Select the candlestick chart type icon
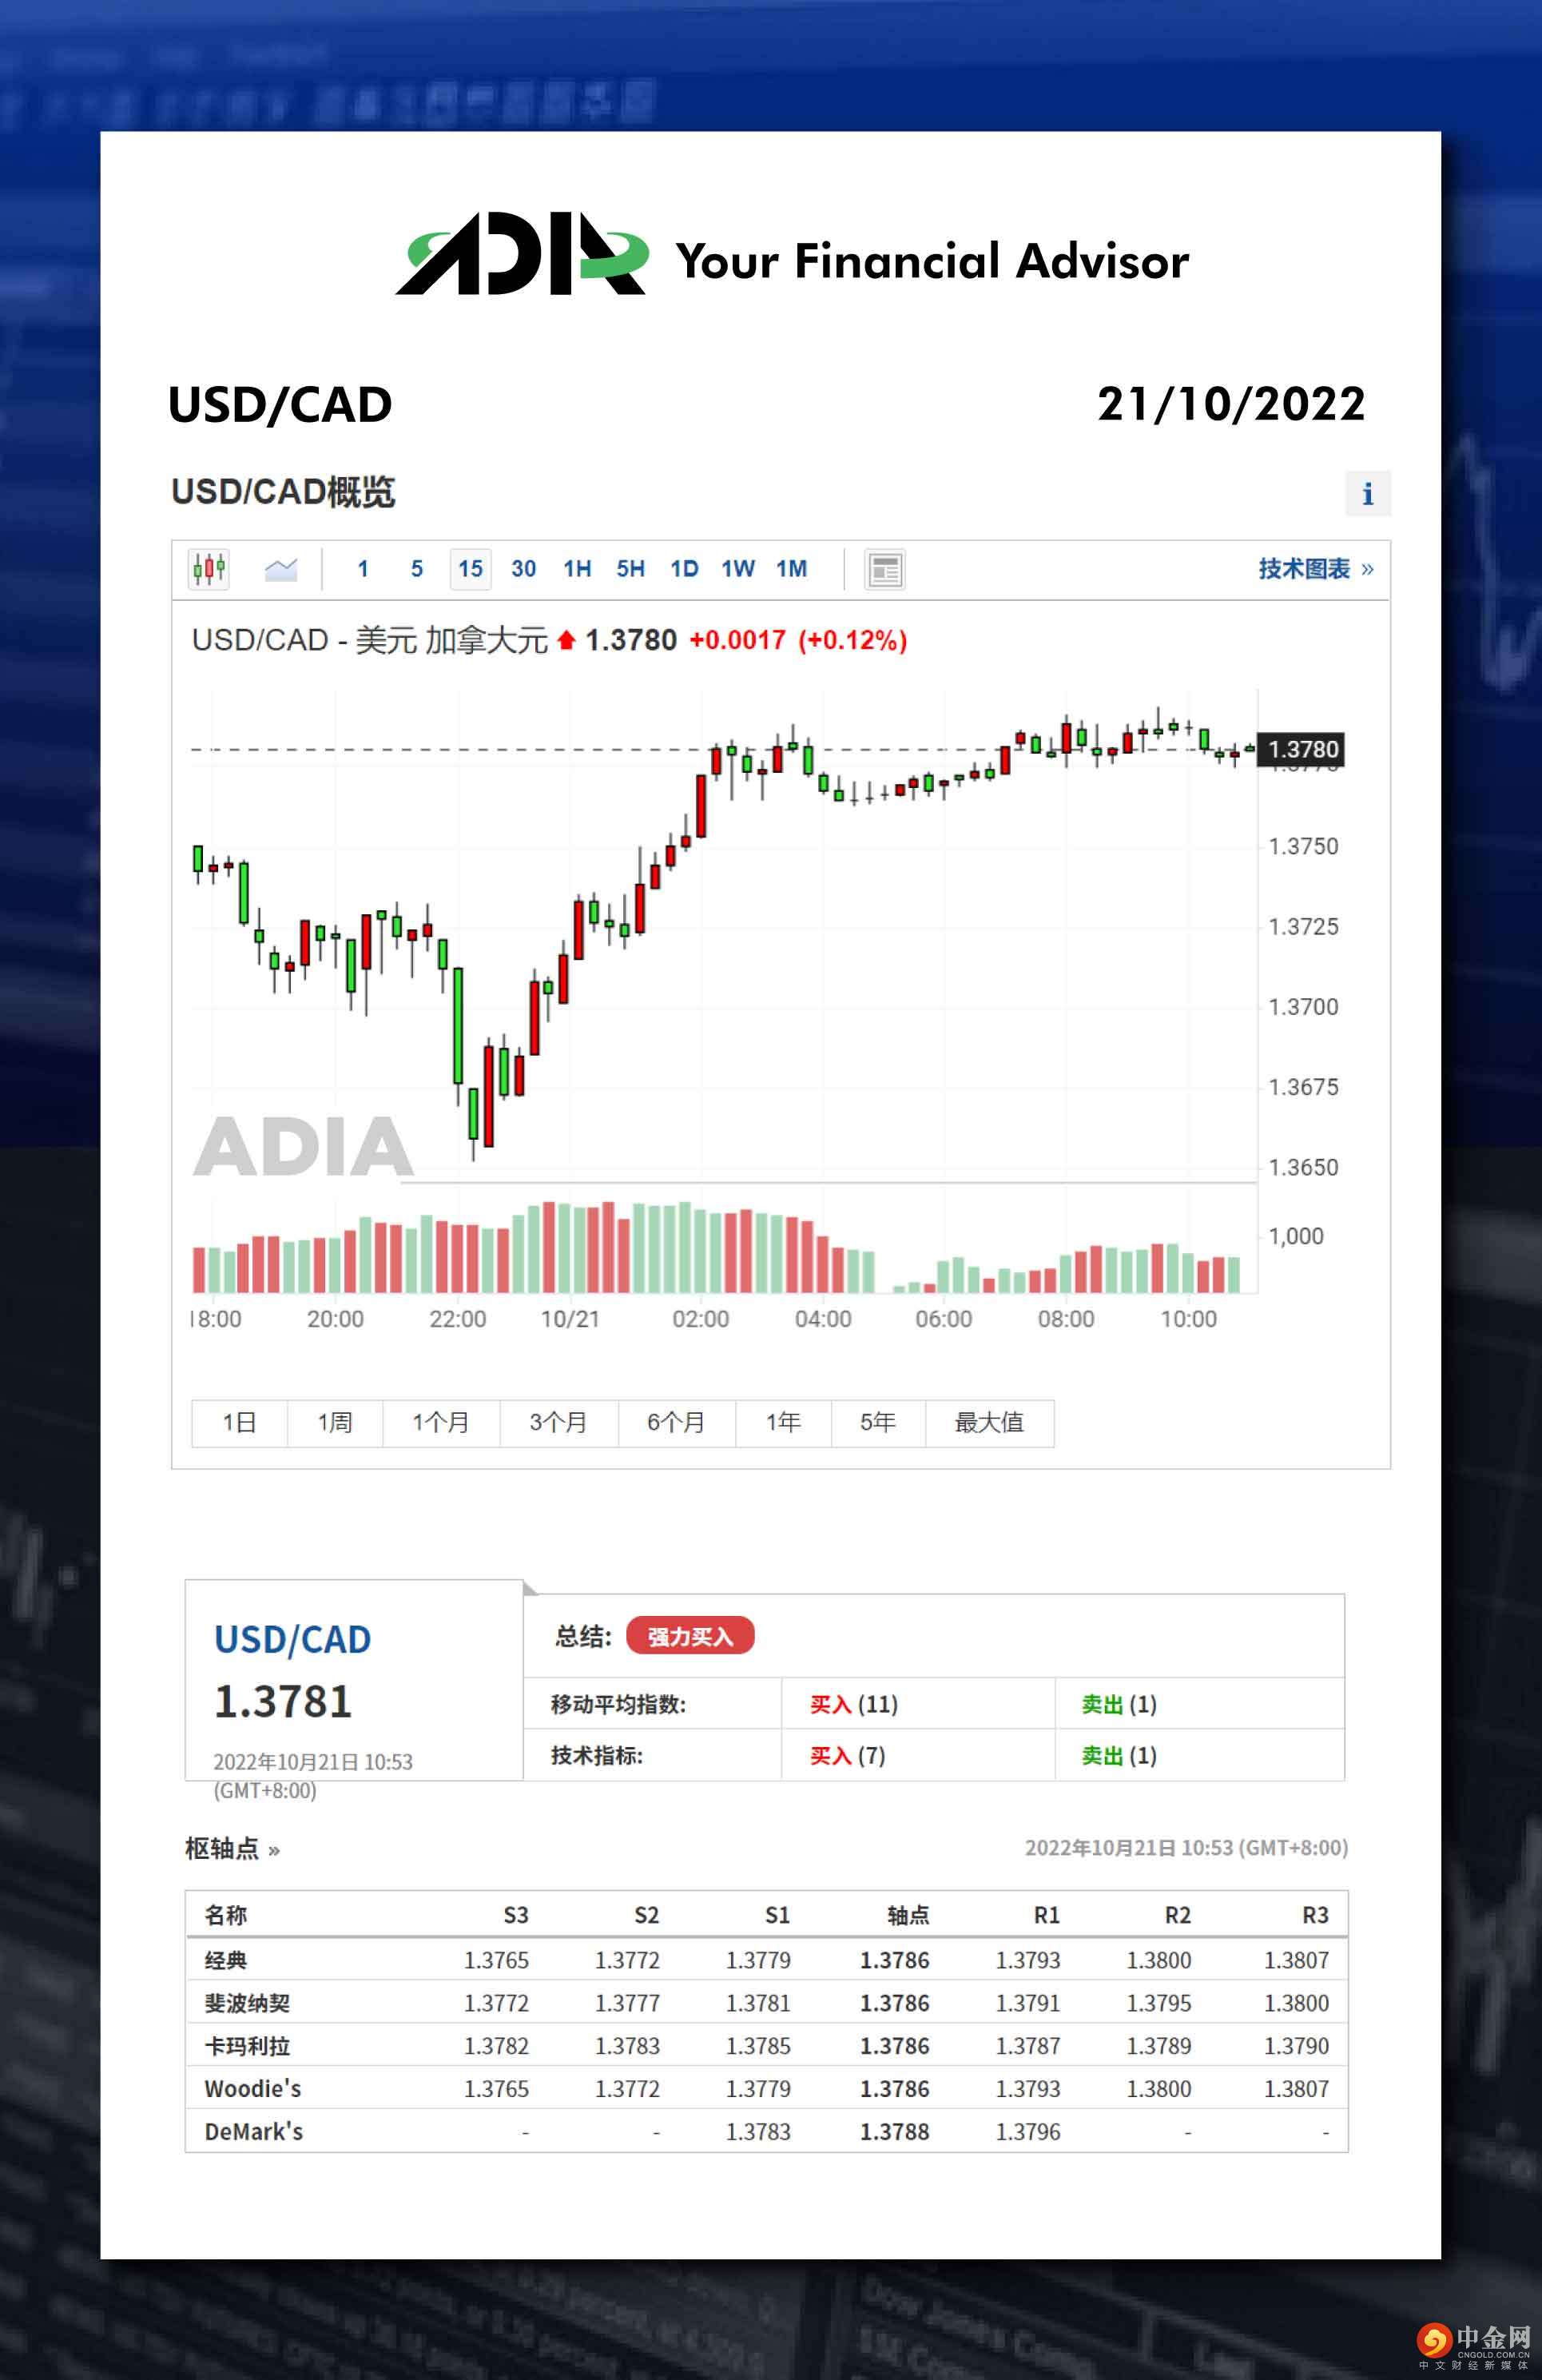Image resolution: width=1542 pixels, height=2380 pixels. pyautogui.click(x=209, y=569)
